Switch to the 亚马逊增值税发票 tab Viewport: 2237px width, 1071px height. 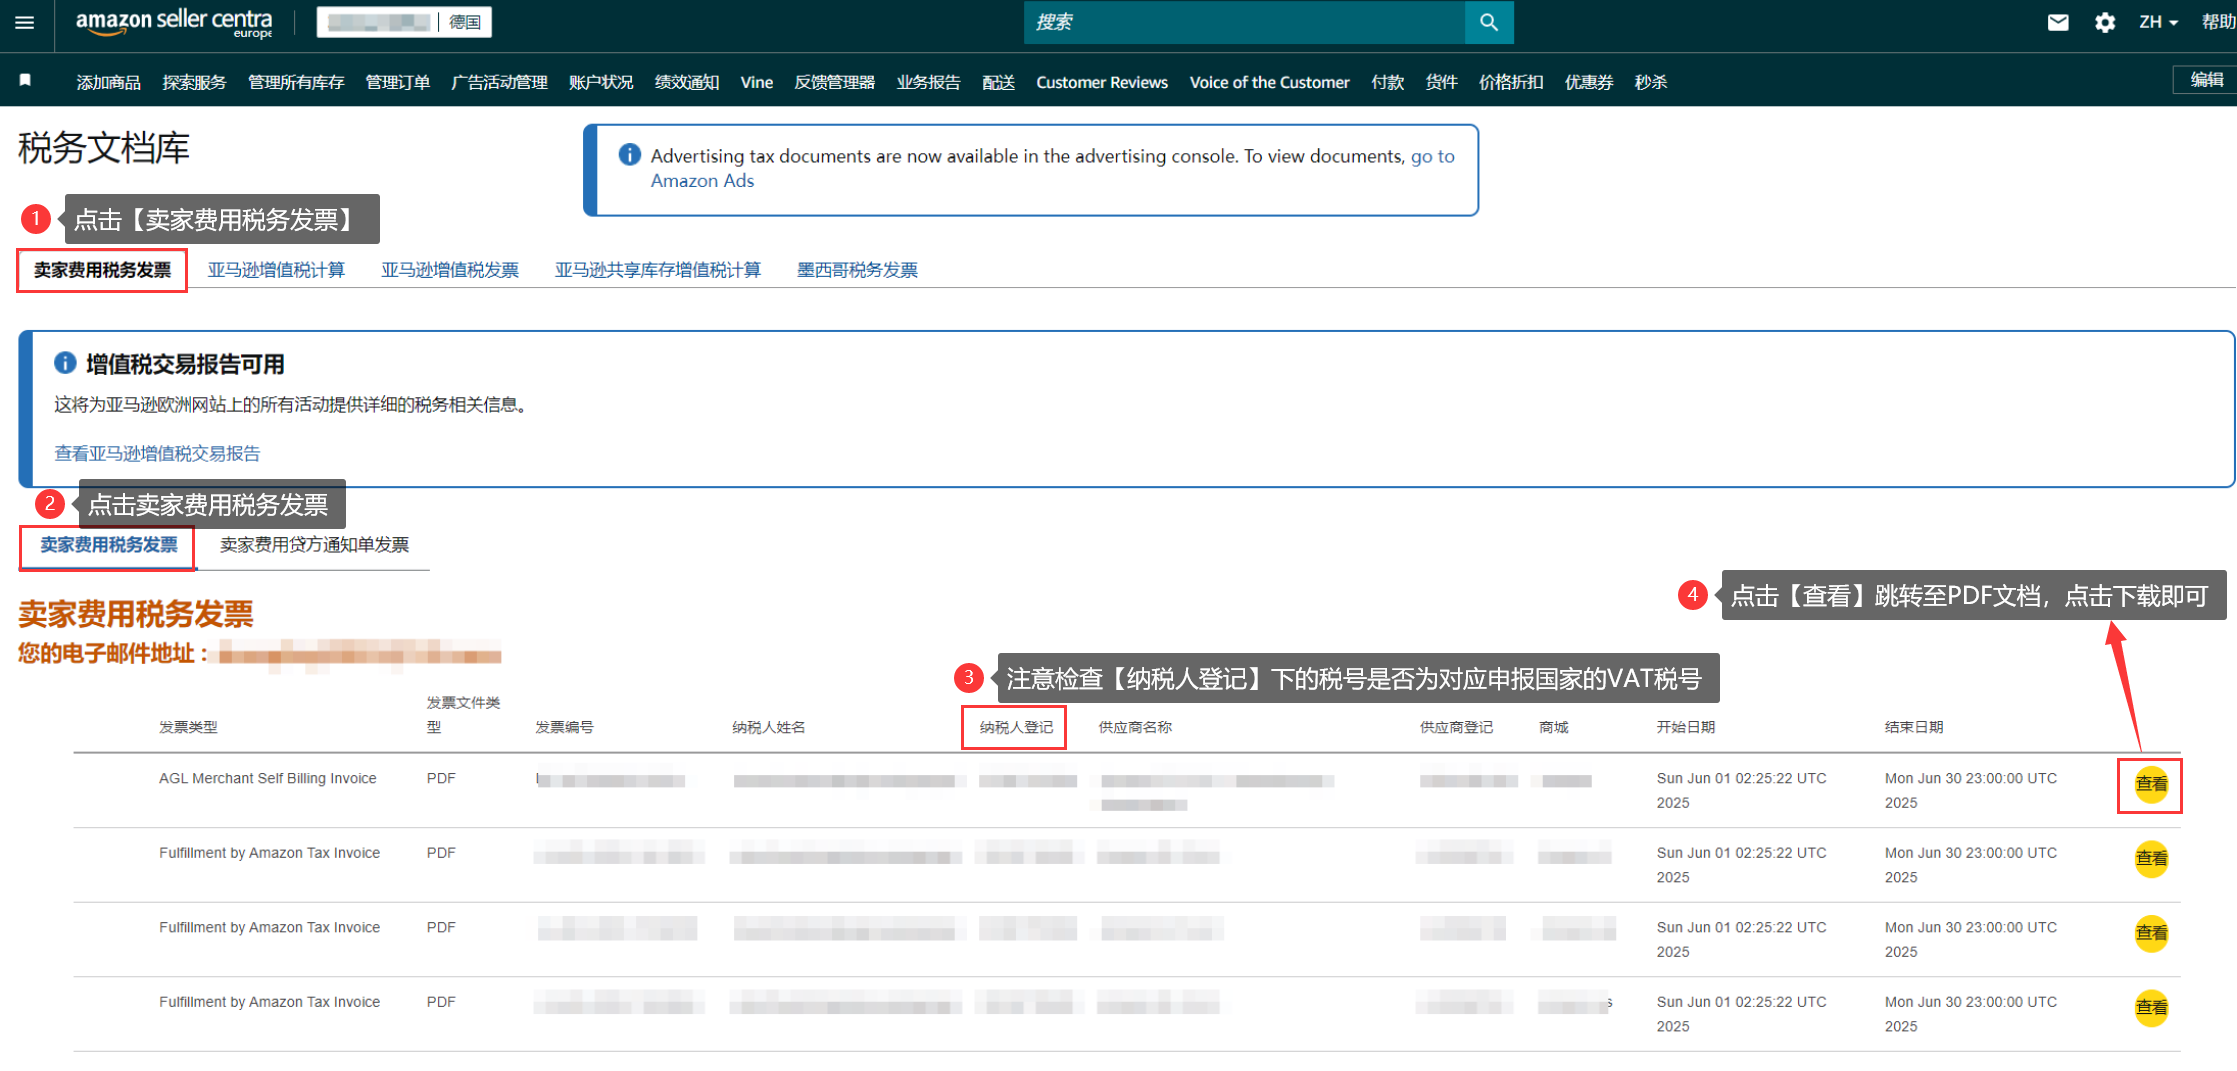pyautogui.click(x=450, y=270)
